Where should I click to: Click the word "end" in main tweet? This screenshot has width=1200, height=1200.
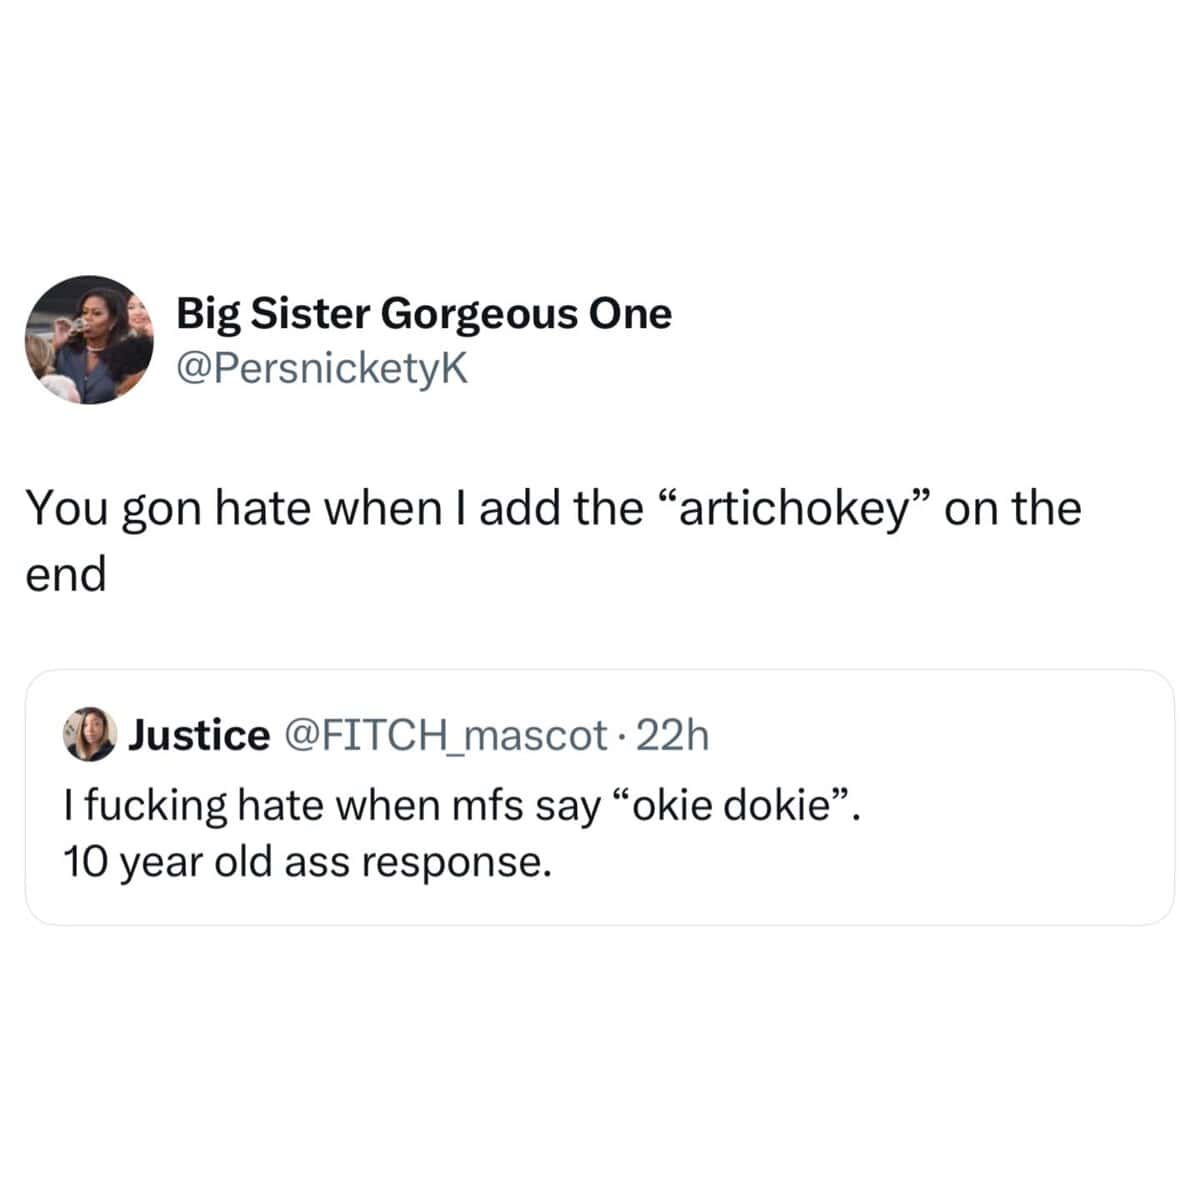tap(65, 575)
